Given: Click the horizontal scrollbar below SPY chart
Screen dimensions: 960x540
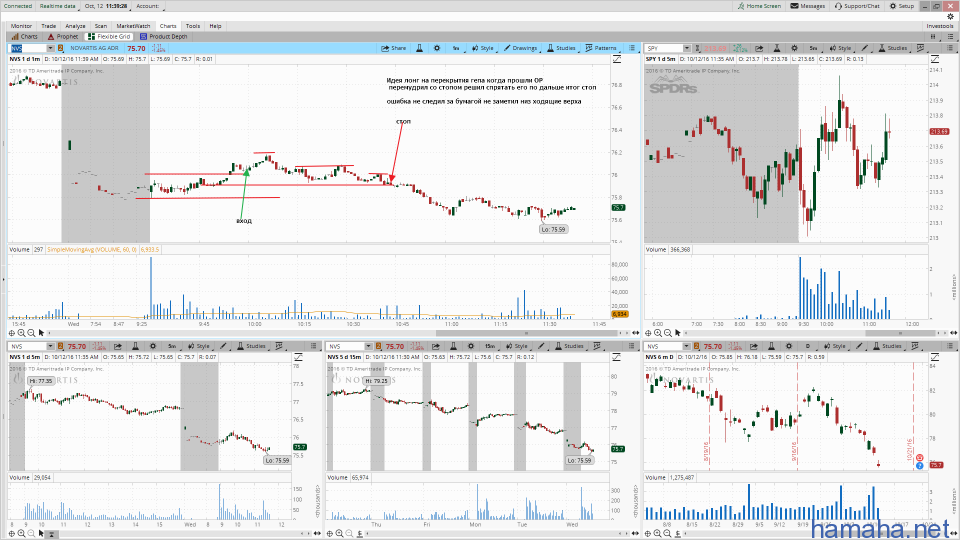Looking at the screenshot, I should tap(900, 333).
